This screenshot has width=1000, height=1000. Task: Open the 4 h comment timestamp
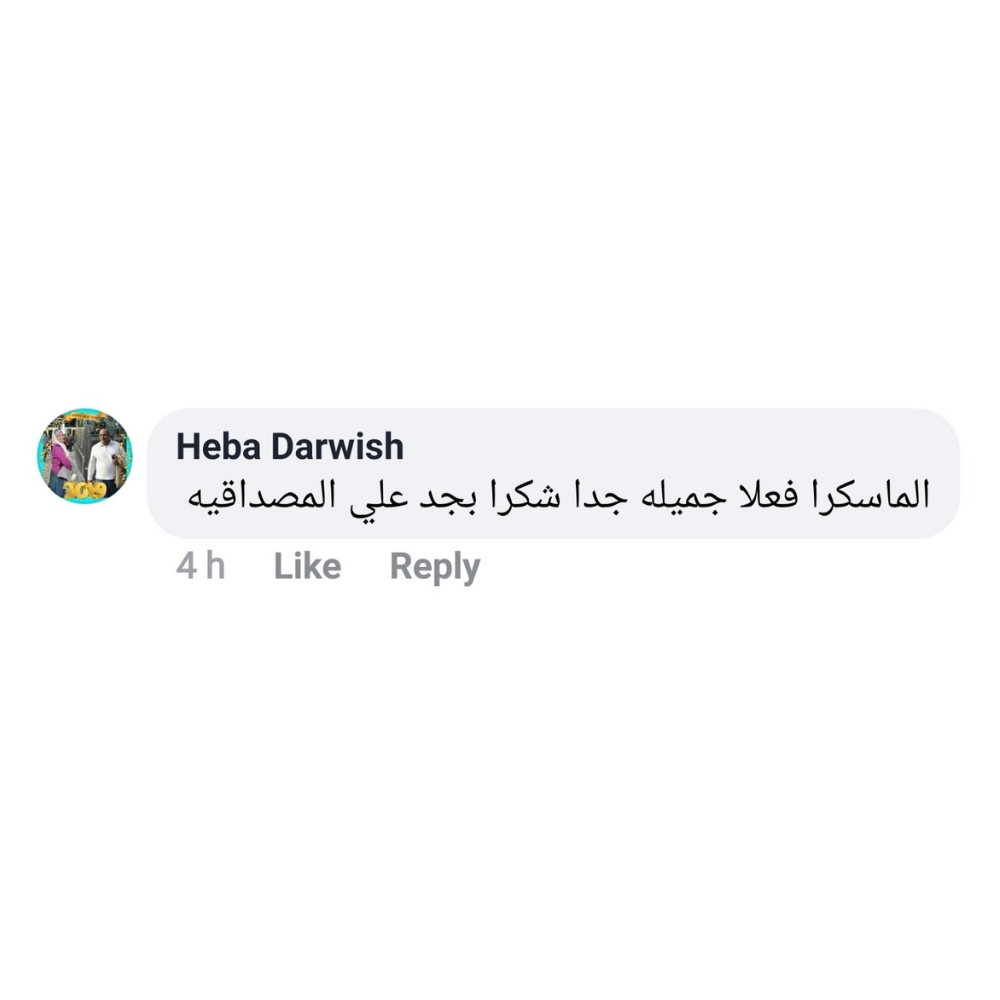(x=200, y=566)
